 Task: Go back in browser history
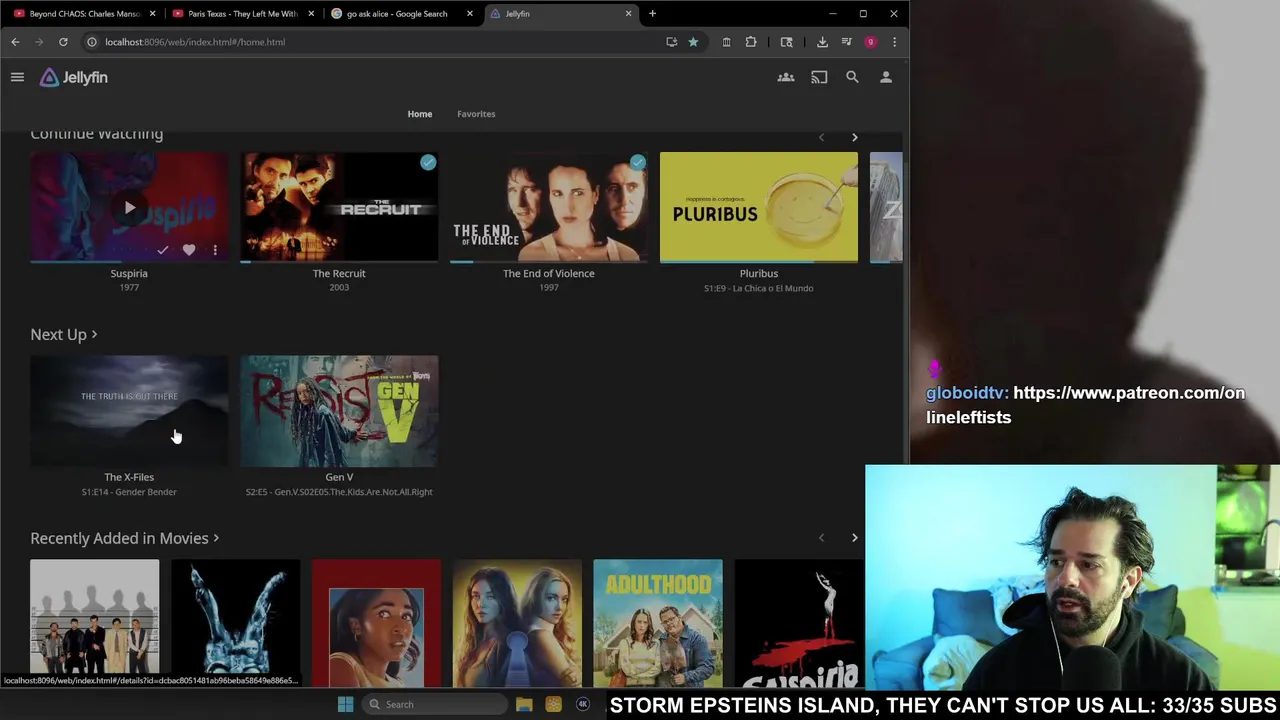click(x=15, y=42)
